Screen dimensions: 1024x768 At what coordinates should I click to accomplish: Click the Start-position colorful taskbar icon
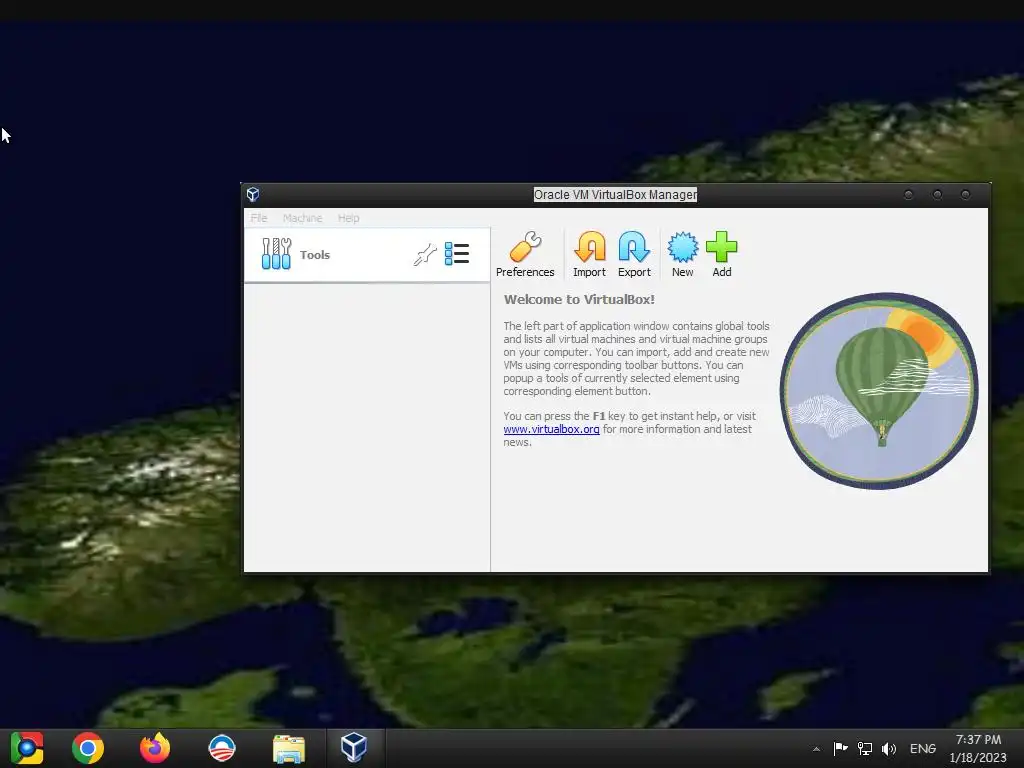click(x=27, y=748)
